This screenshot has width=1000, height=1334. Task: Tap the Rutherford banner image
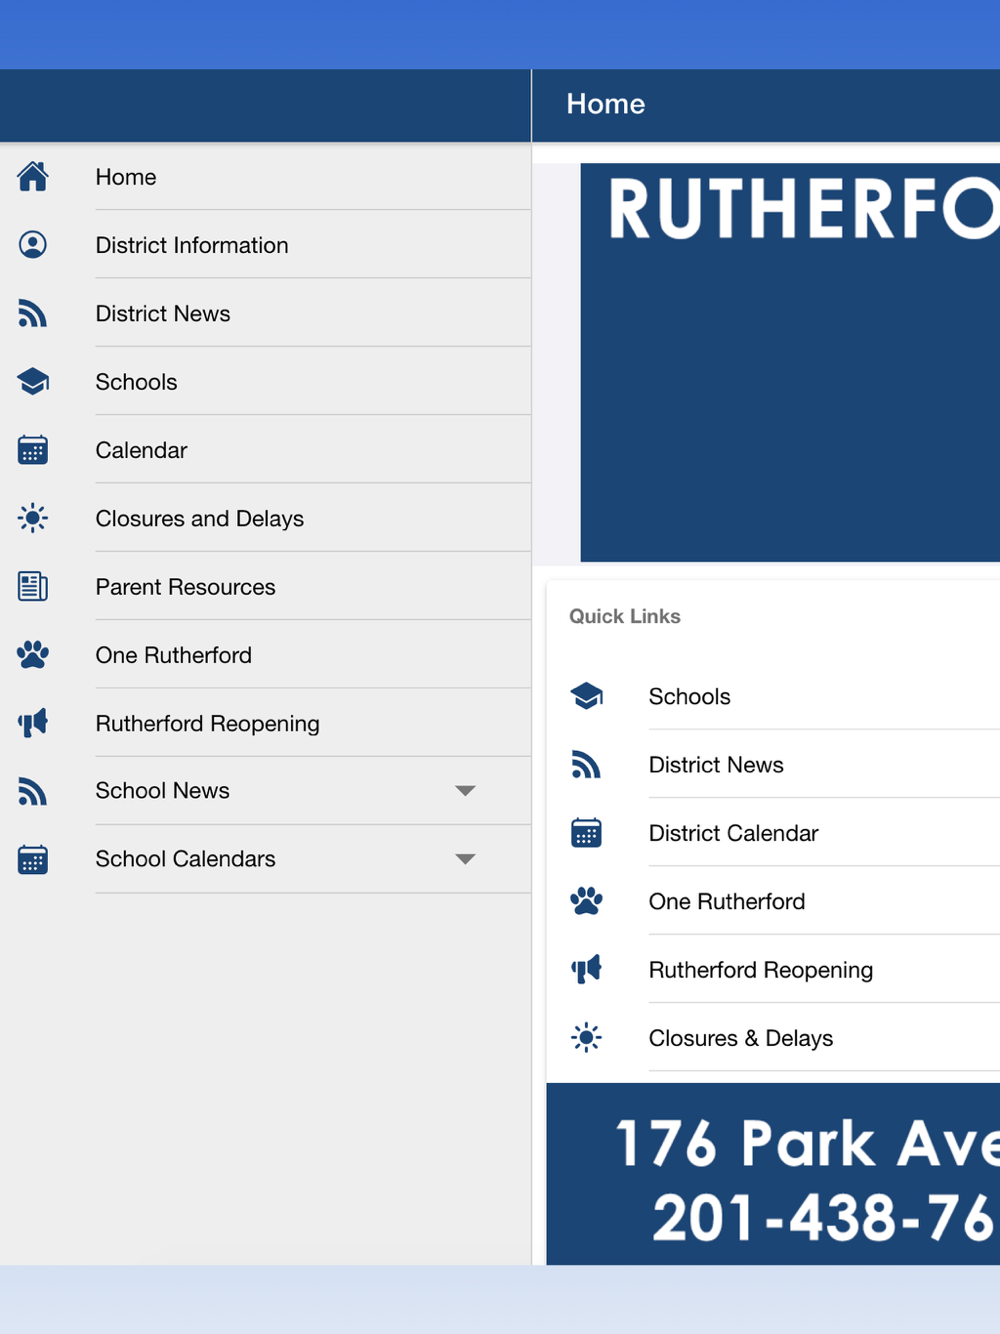(790, 362)
